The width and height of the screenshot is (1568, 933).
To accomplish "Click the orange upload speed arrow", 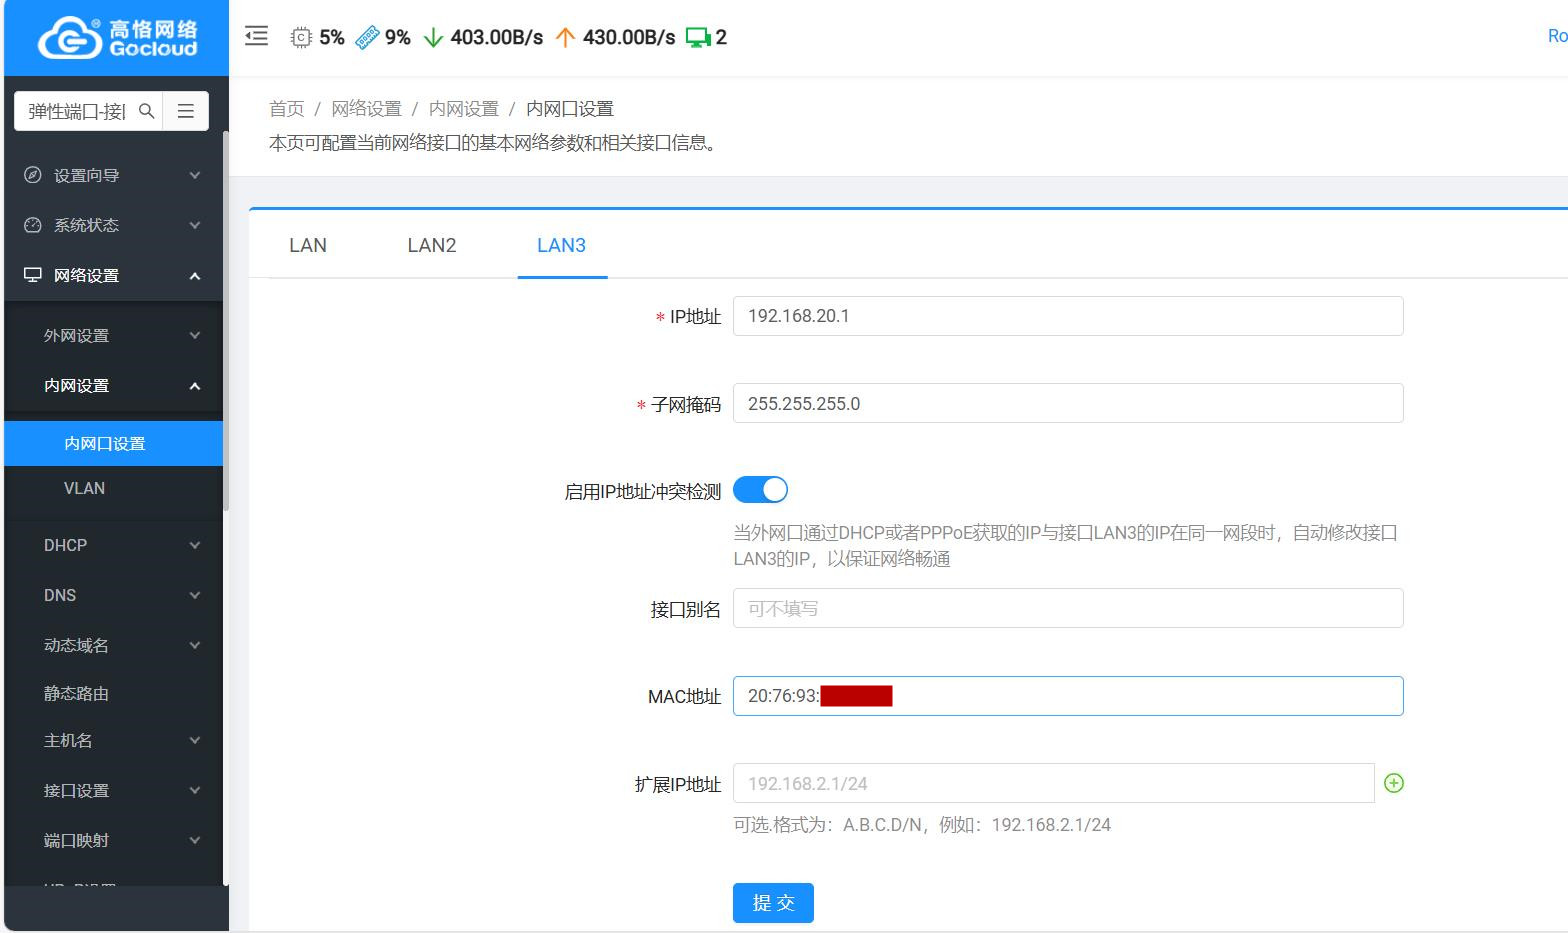I will pos(565,38).
